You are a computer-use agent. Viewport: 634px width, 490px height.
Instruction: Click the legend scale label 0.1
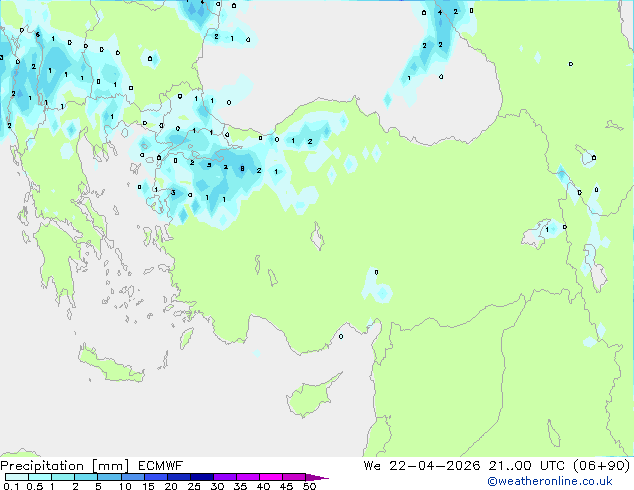click(11, 486)
